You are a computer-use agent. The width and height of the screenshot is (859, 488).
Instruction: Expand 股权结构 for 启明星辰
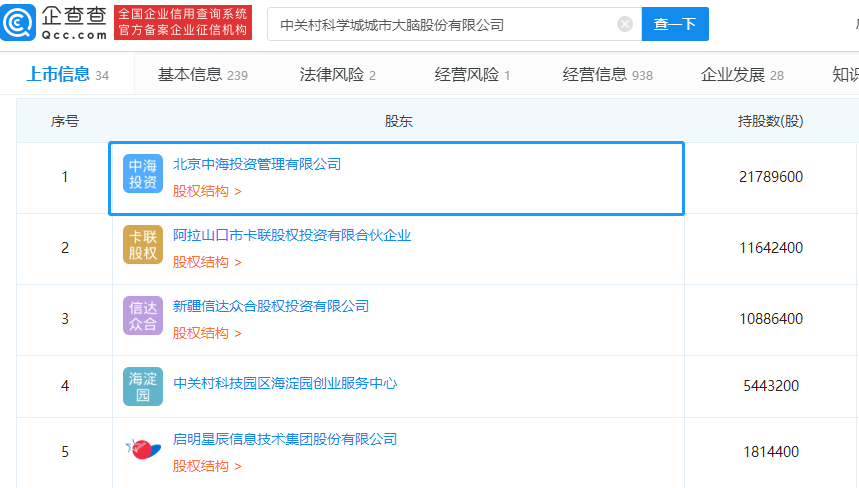[207, 466]
